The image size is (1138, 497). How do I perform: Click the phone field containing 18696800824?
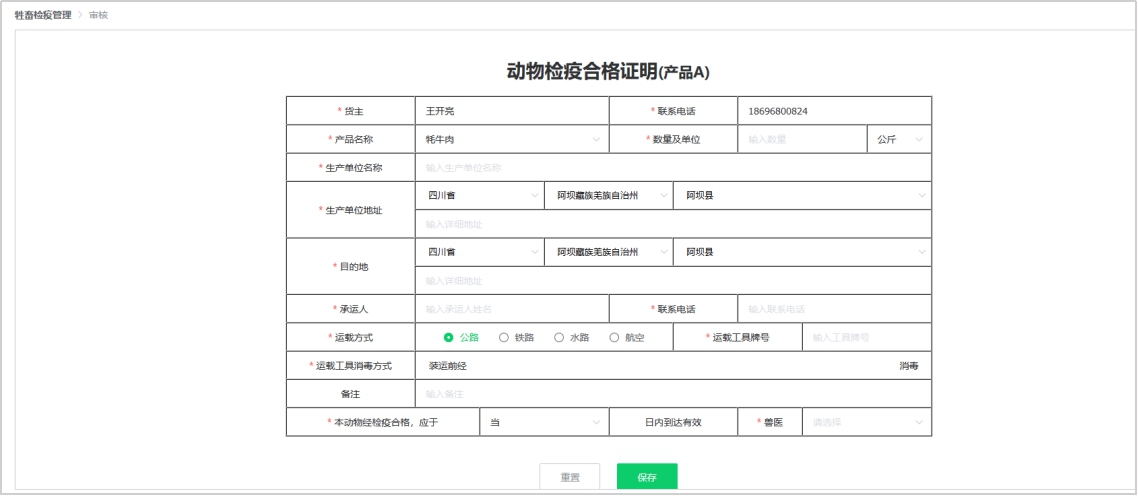pyautogui.click(x=835, y=111)
